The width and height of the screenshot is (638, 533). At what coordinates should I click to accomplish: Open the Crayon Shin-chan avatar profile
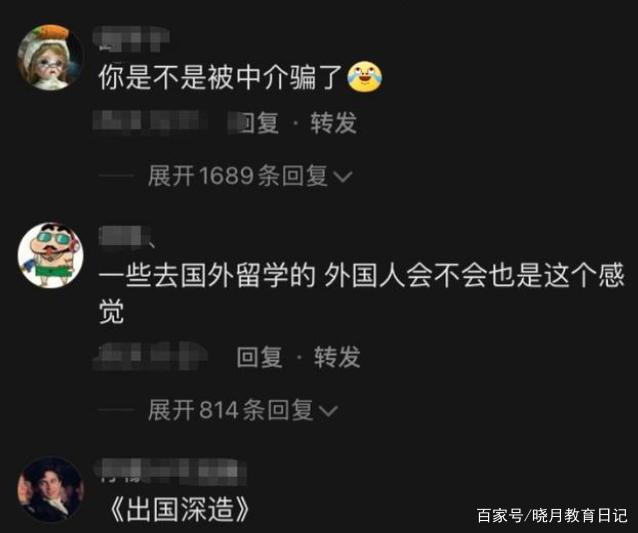click(x=51, y=255)
